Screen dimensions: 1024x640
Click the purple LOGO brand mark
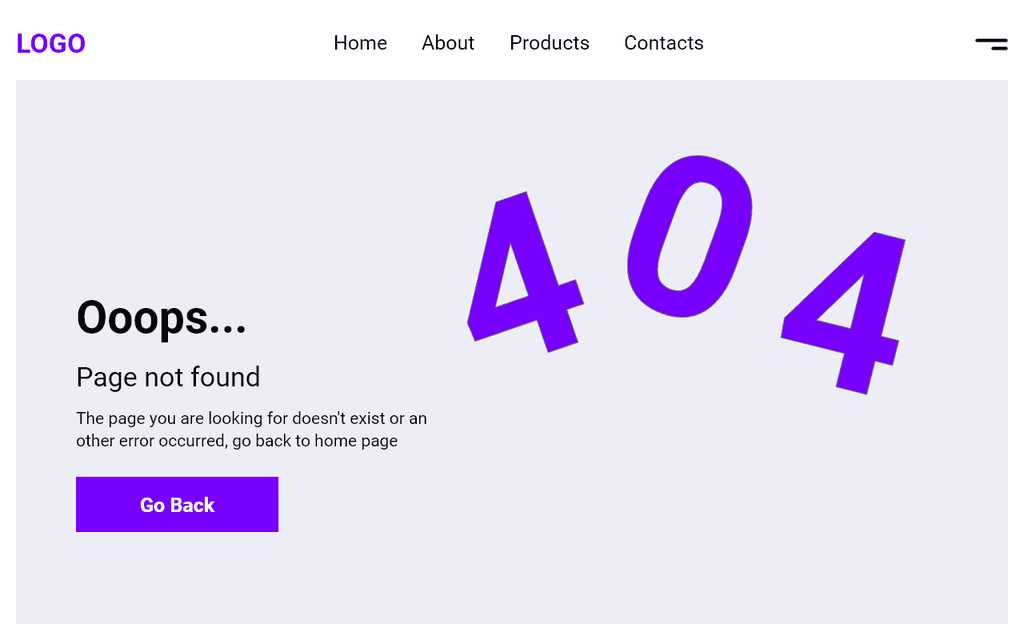point(51,44)
